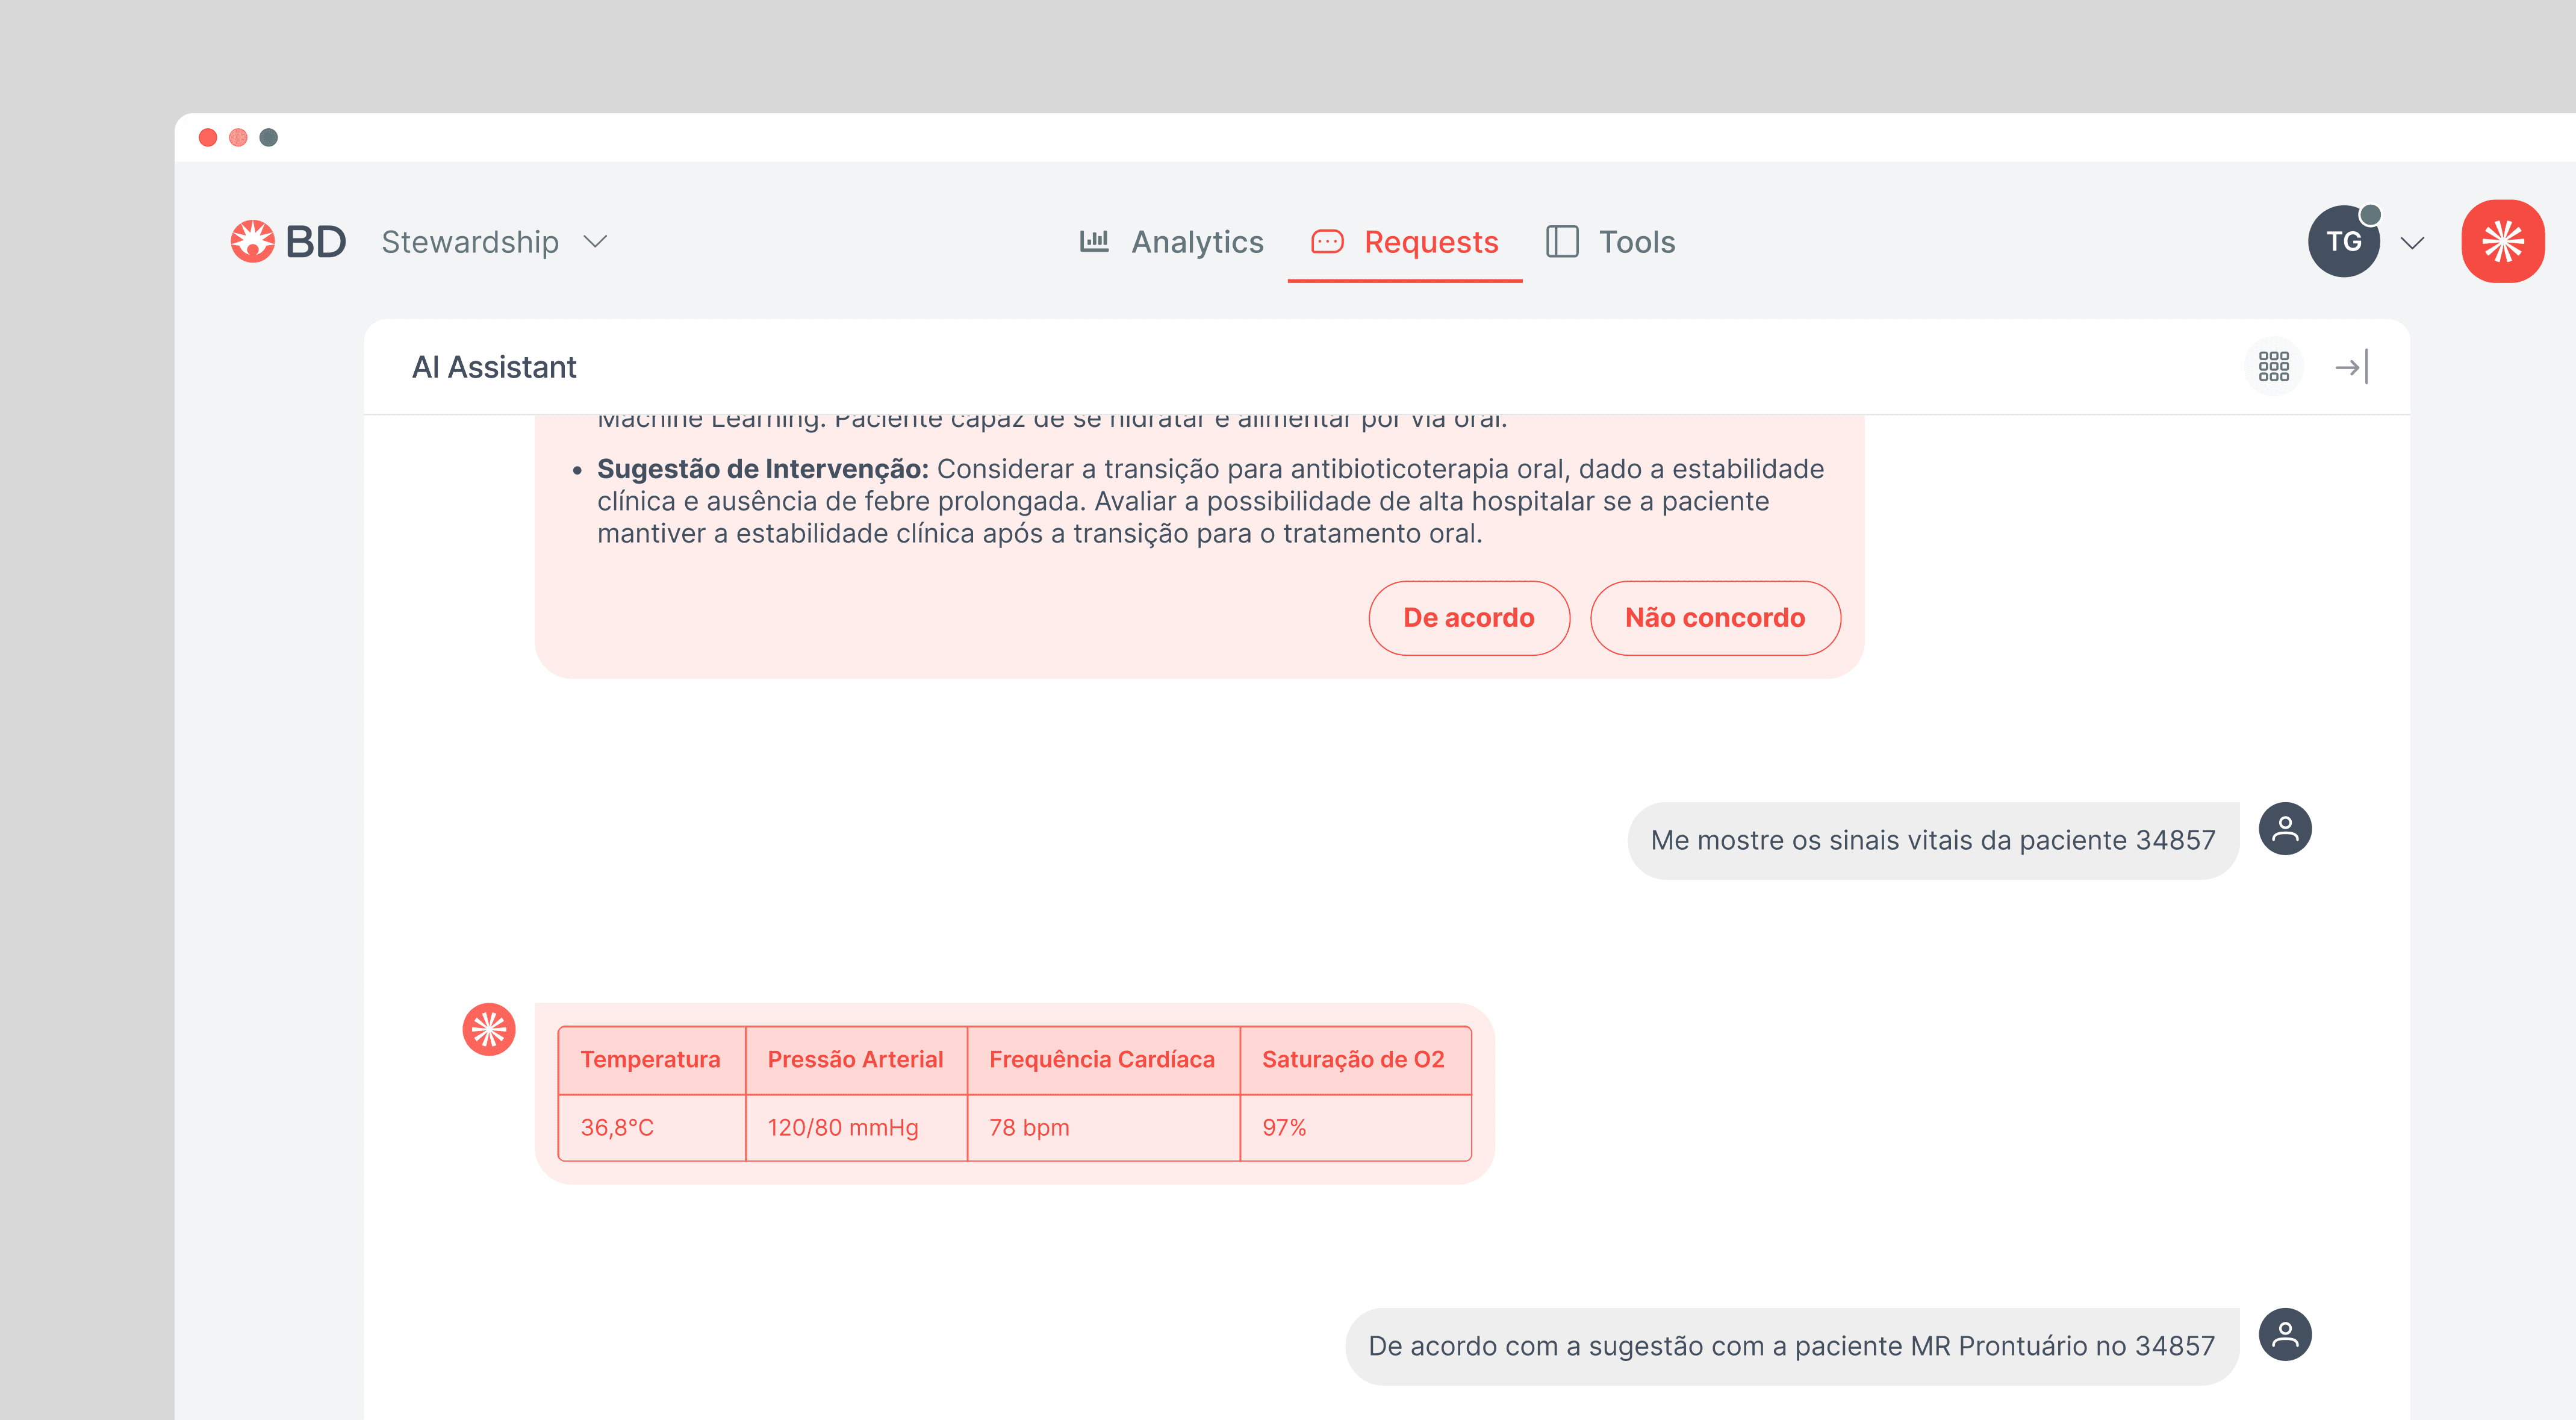The height and width of the screenshot is (1420, 2576).
Task: Click the BD logo icon
Action: pos(252,241)
